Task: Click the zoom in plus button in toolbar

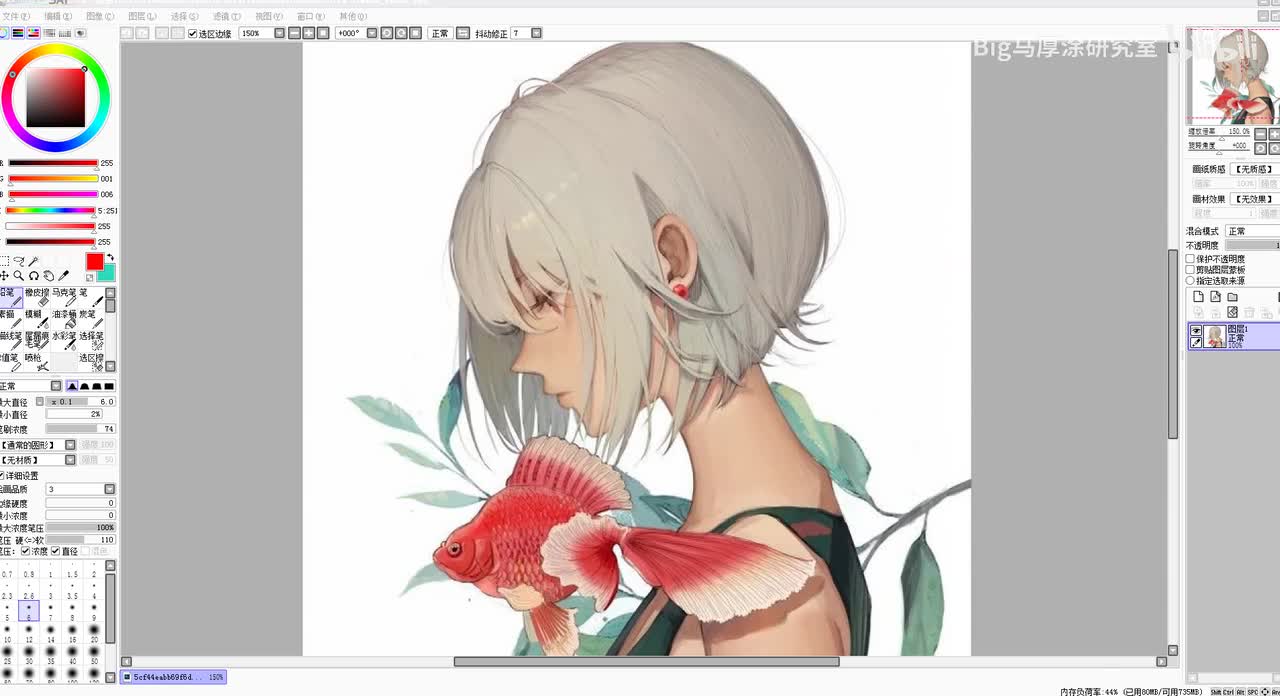Action: [309, 33]
